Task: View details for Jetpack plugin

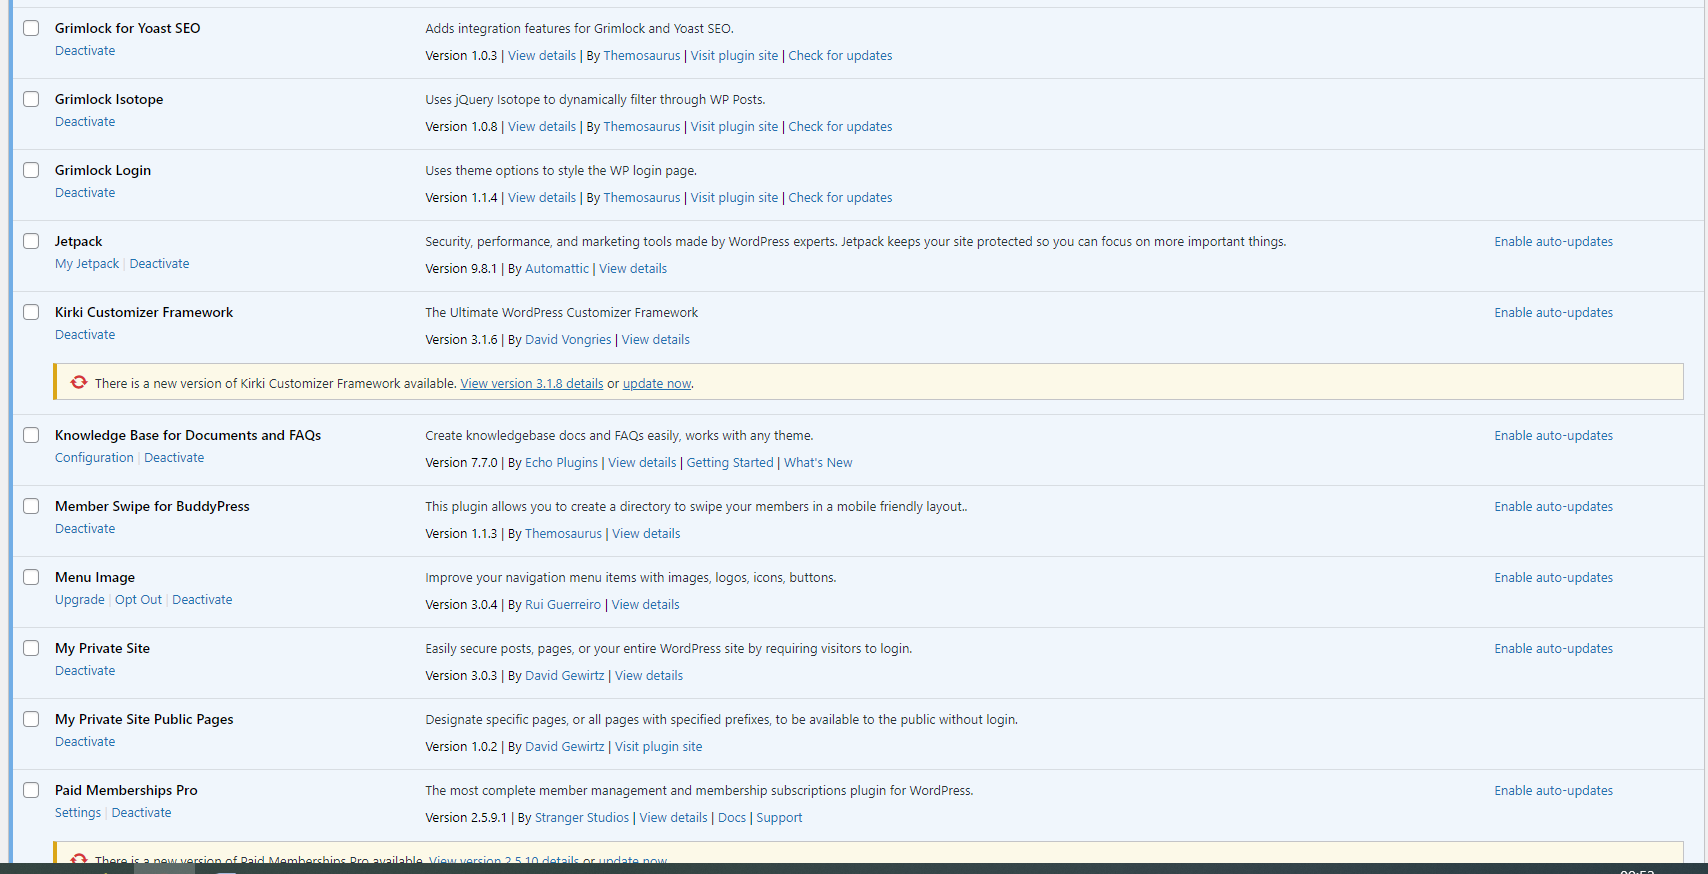Action: tap(633, 269)
